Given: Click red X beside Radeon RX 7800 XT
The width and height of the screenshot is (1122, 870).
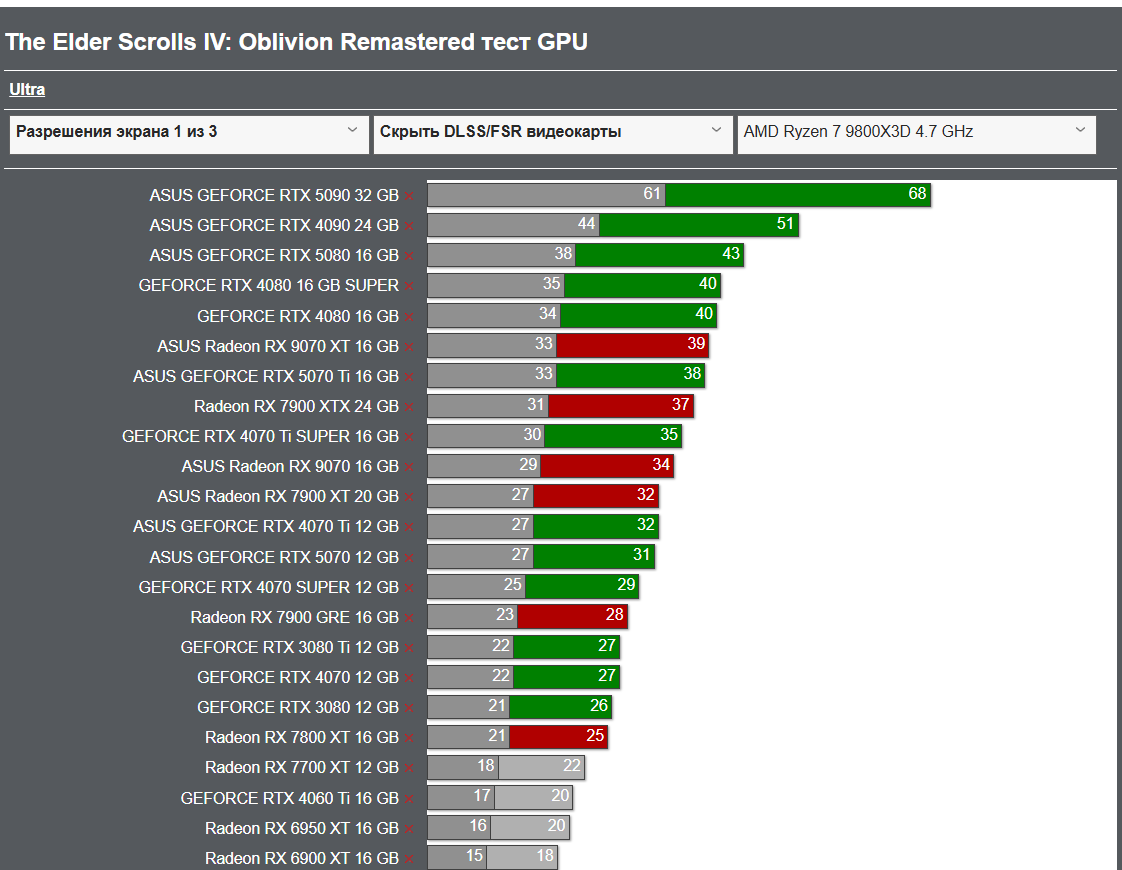Looking at the screenshot, I should pyautogui.click(x=409, y=738).
